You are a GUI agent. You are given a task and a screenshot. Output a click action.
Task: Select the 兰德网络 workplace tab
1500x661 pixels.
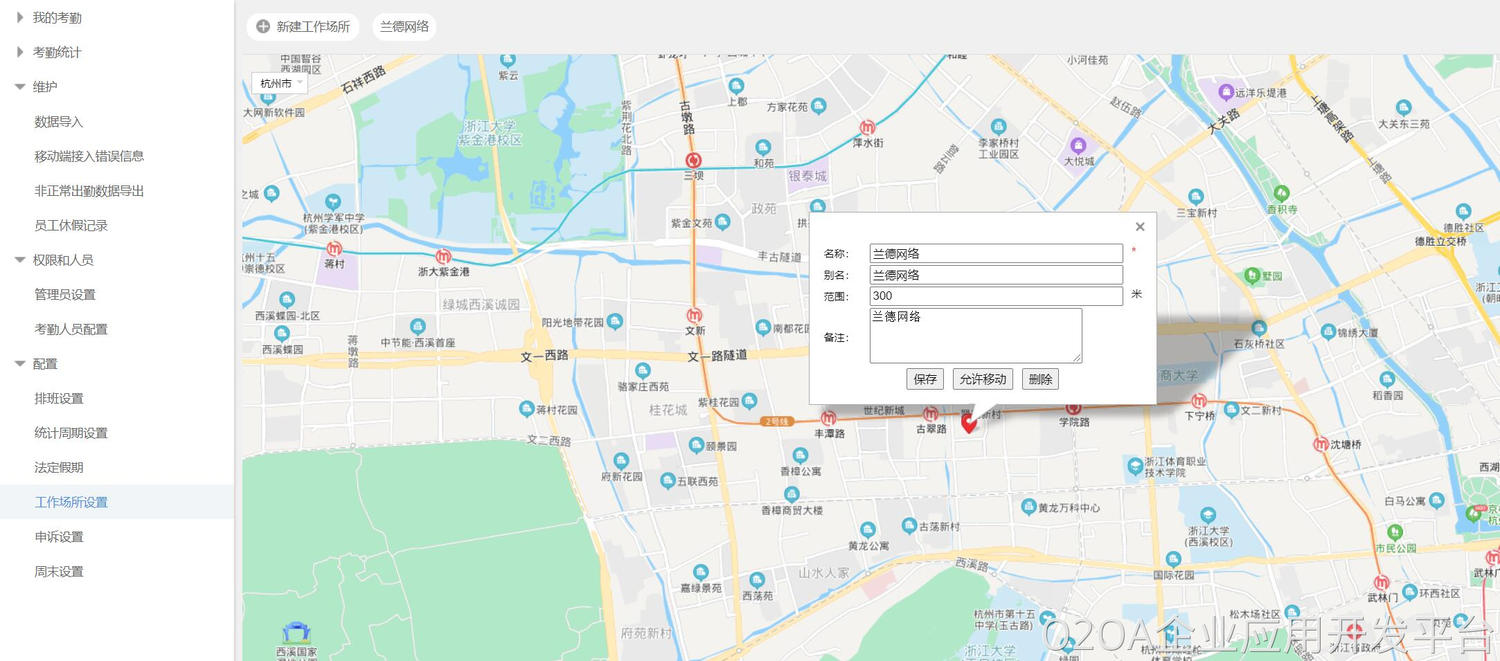pos(404,27)
